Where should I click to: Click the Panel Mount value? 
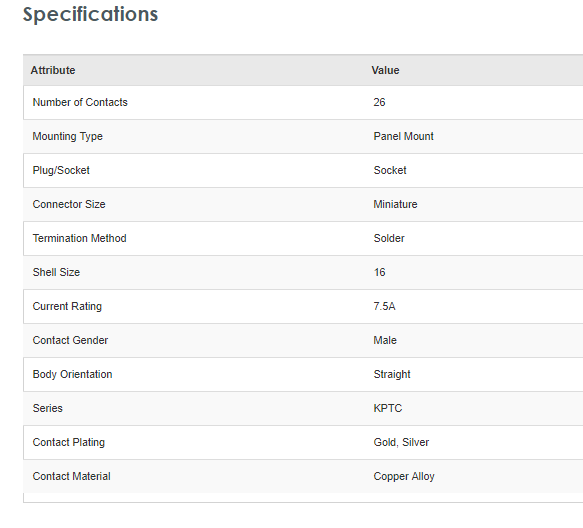[x=403, y=136]
